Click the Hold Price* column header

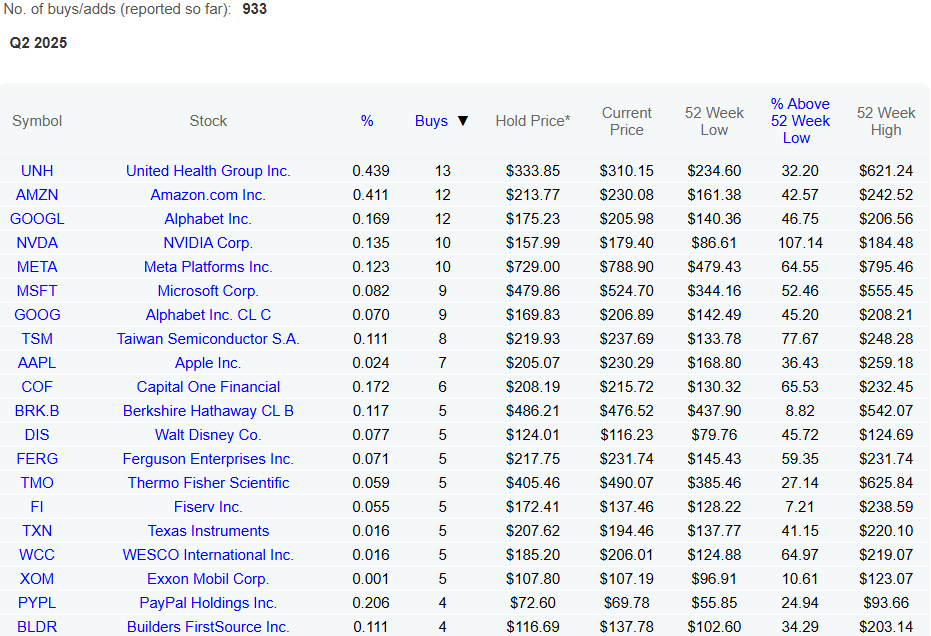tap(533, 121)
